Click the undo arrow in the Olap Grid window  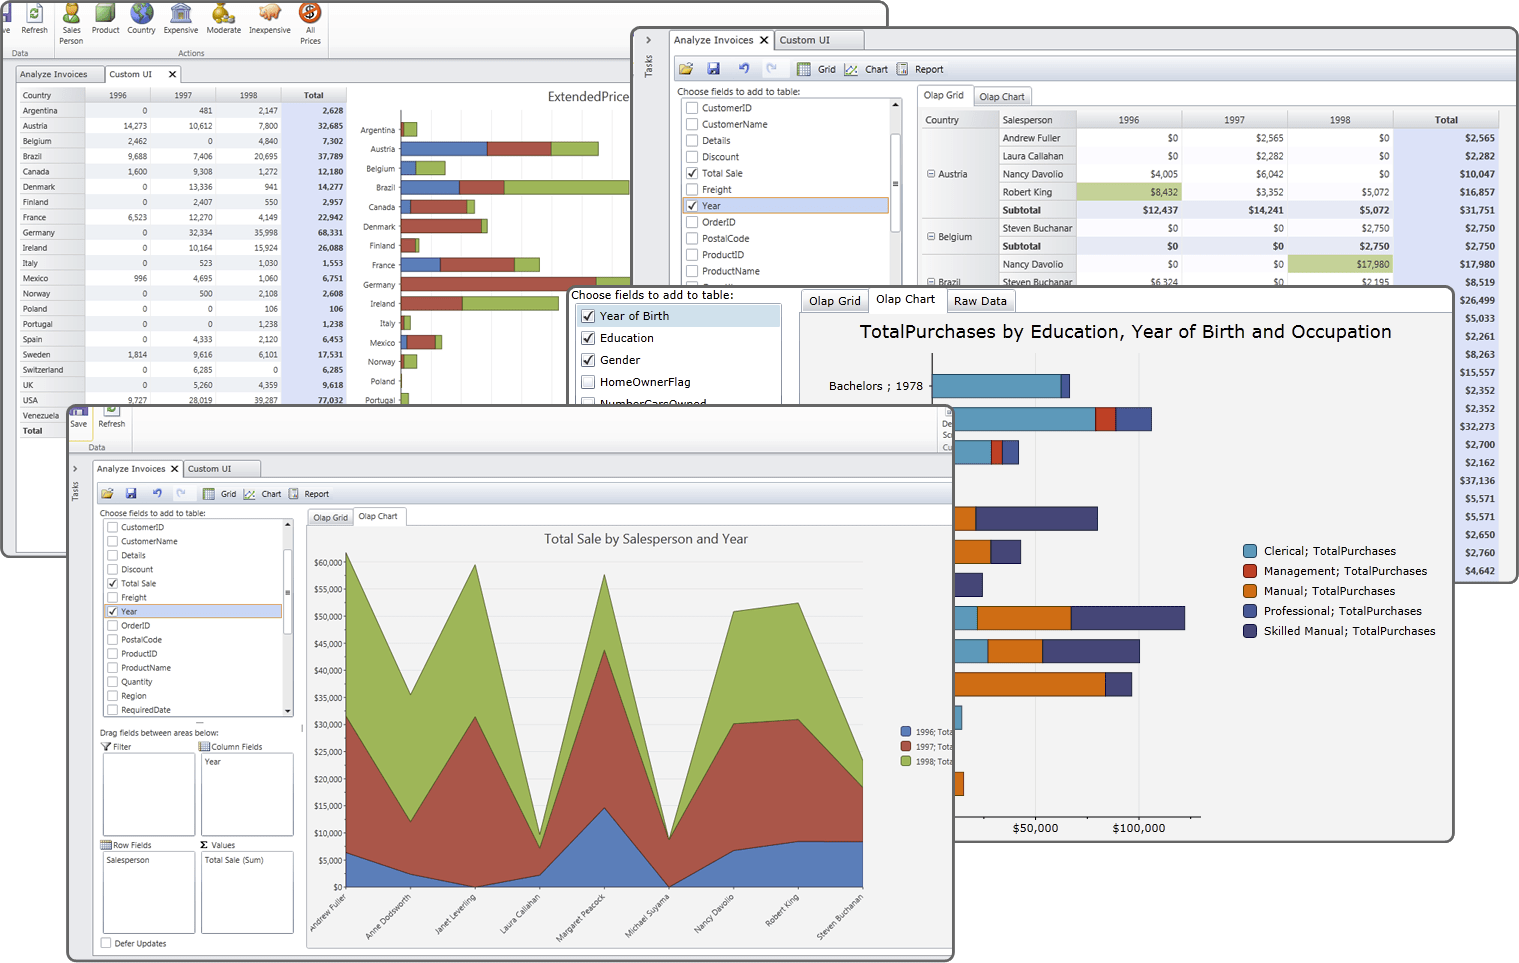(744, 69)
